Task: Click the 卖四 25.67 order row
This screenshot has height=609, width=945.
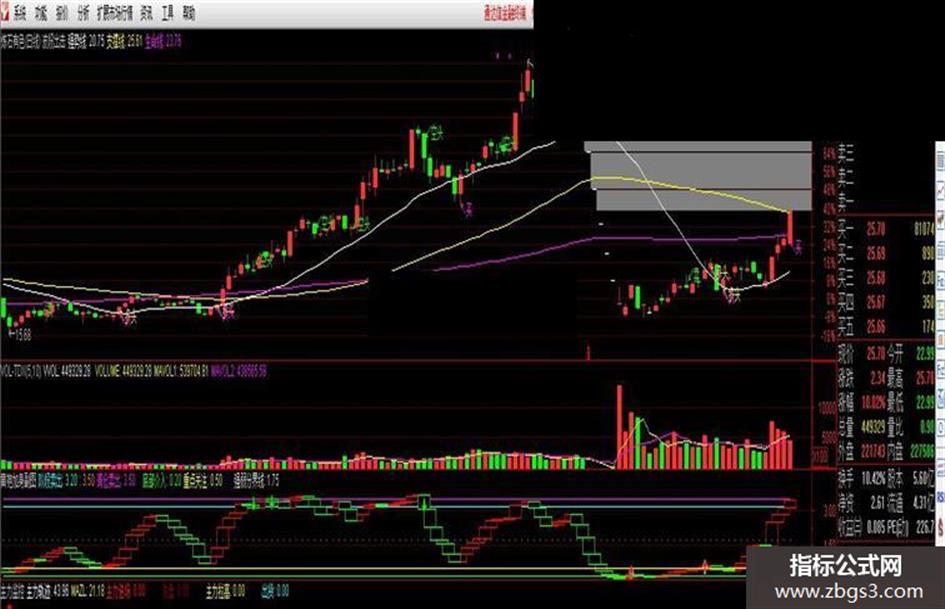Action: [x=886, y=302]
